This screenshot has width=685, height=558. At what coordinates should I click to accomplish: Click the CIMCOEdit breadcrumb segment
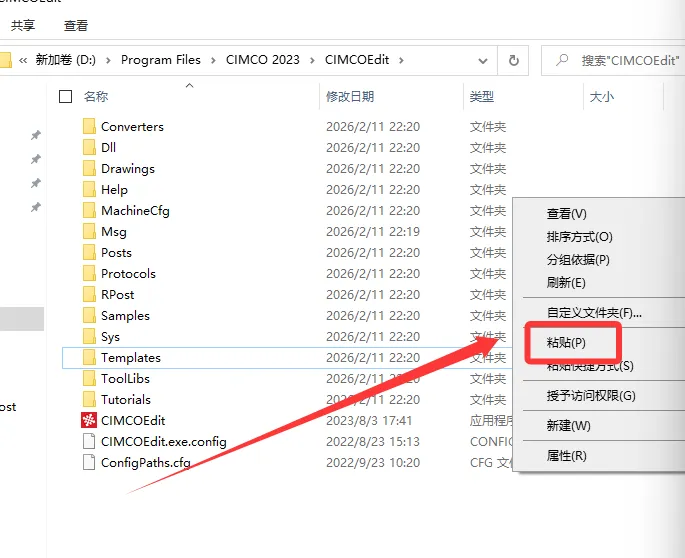click(357, 60)
